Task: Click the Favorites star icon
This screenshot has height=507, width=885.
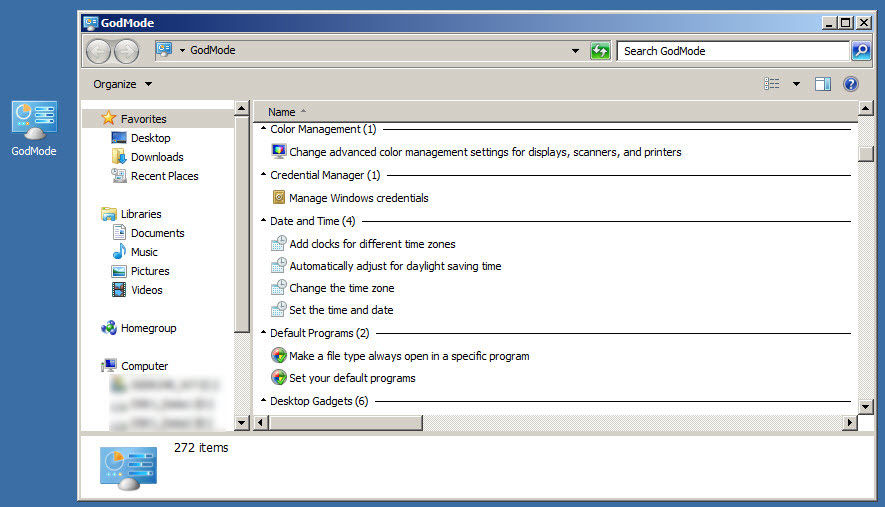Action: tap(108, 118)
